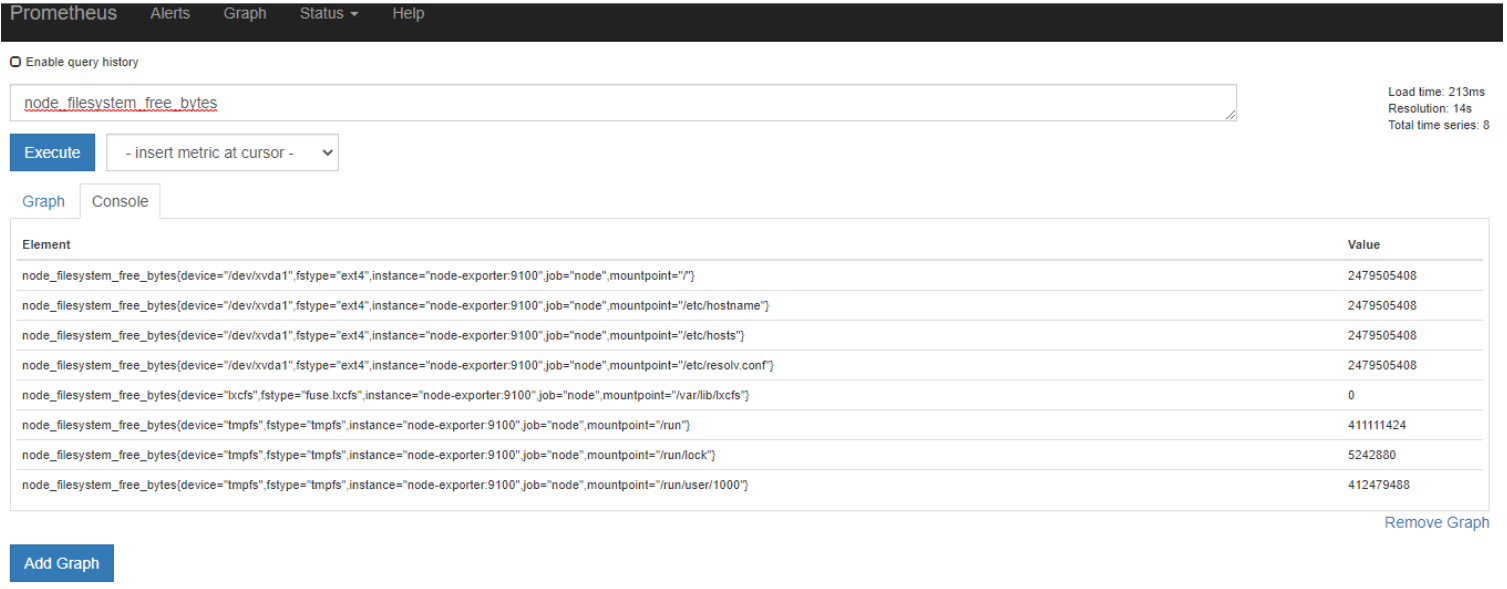
Task: Click the Add Graph button
Action: 62,563
